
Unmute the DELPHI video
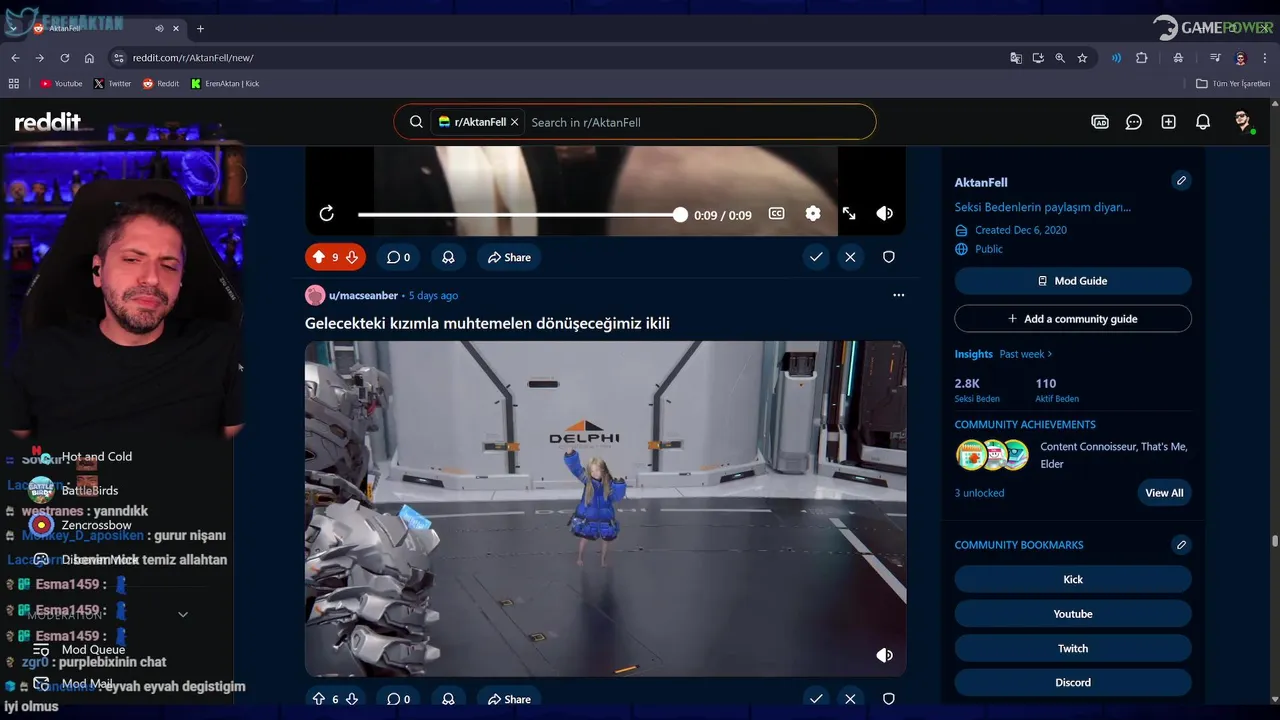tap(884, 655)
